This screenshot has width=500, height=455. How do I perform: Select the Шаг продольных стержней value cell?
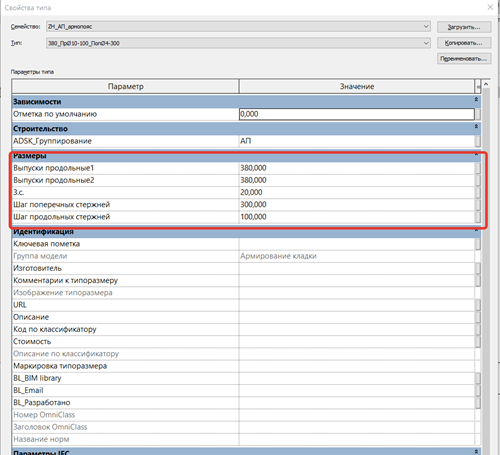pos(357,217)
